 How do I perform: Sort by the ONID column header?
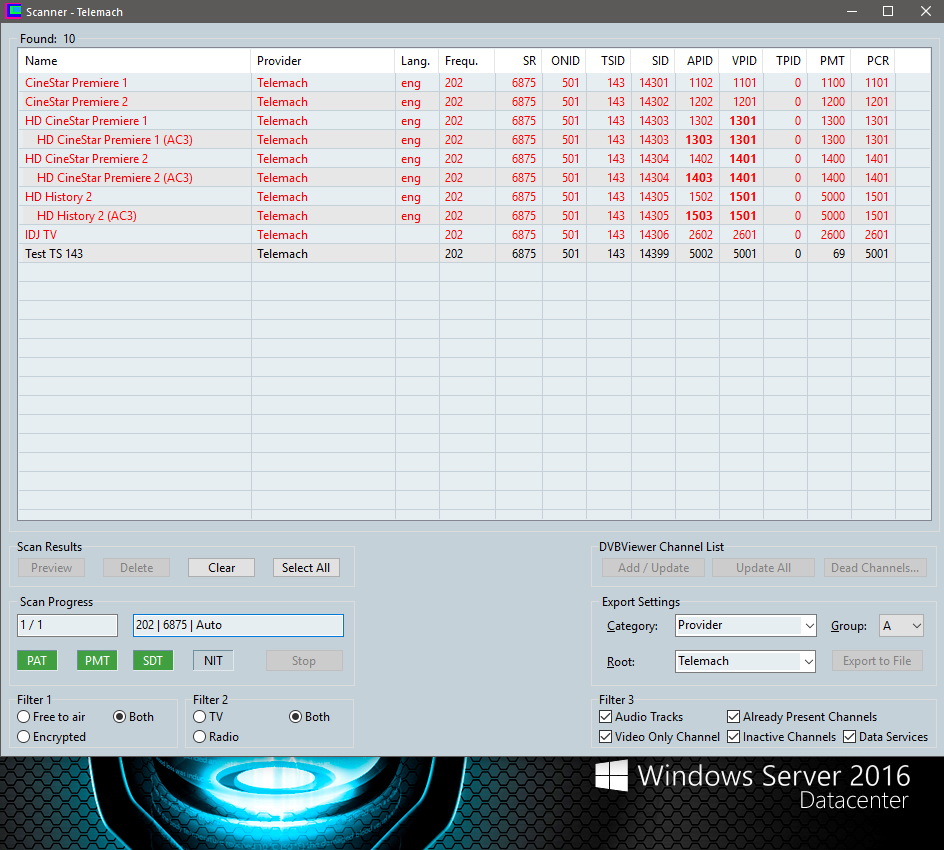(x=564, y=61)
